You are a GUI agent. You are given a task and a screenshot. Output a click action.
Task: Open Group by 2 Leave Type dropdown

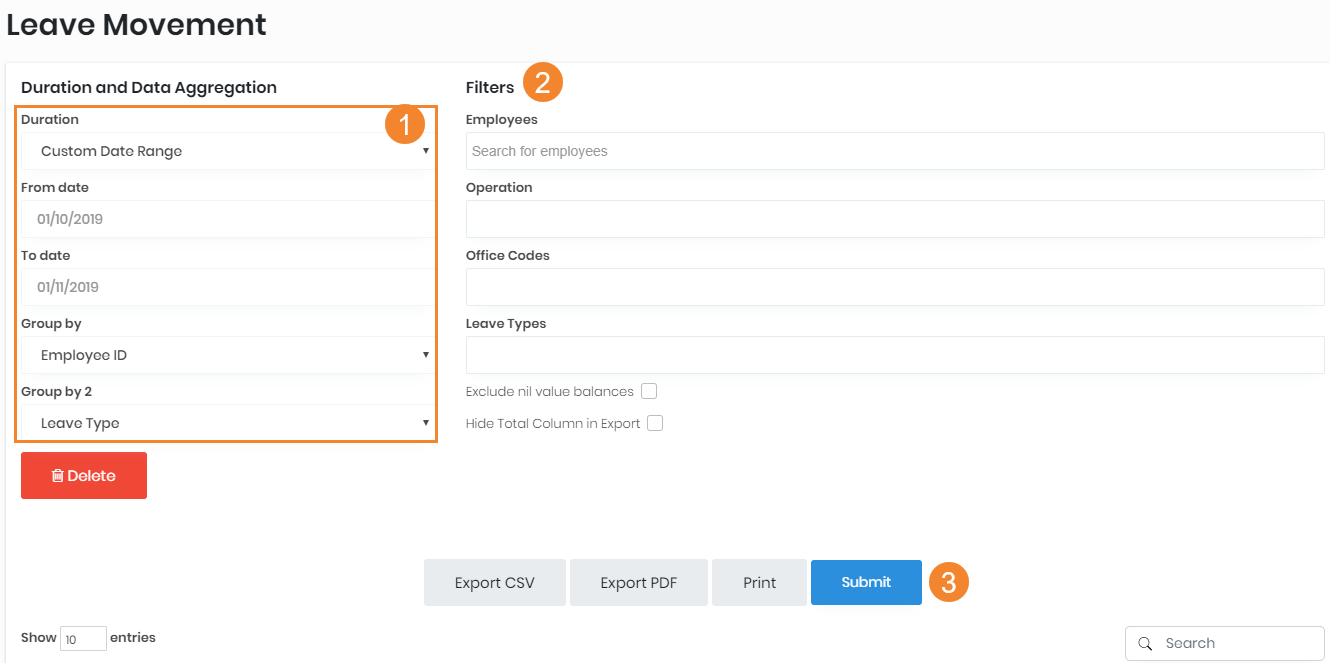point(227,423)
